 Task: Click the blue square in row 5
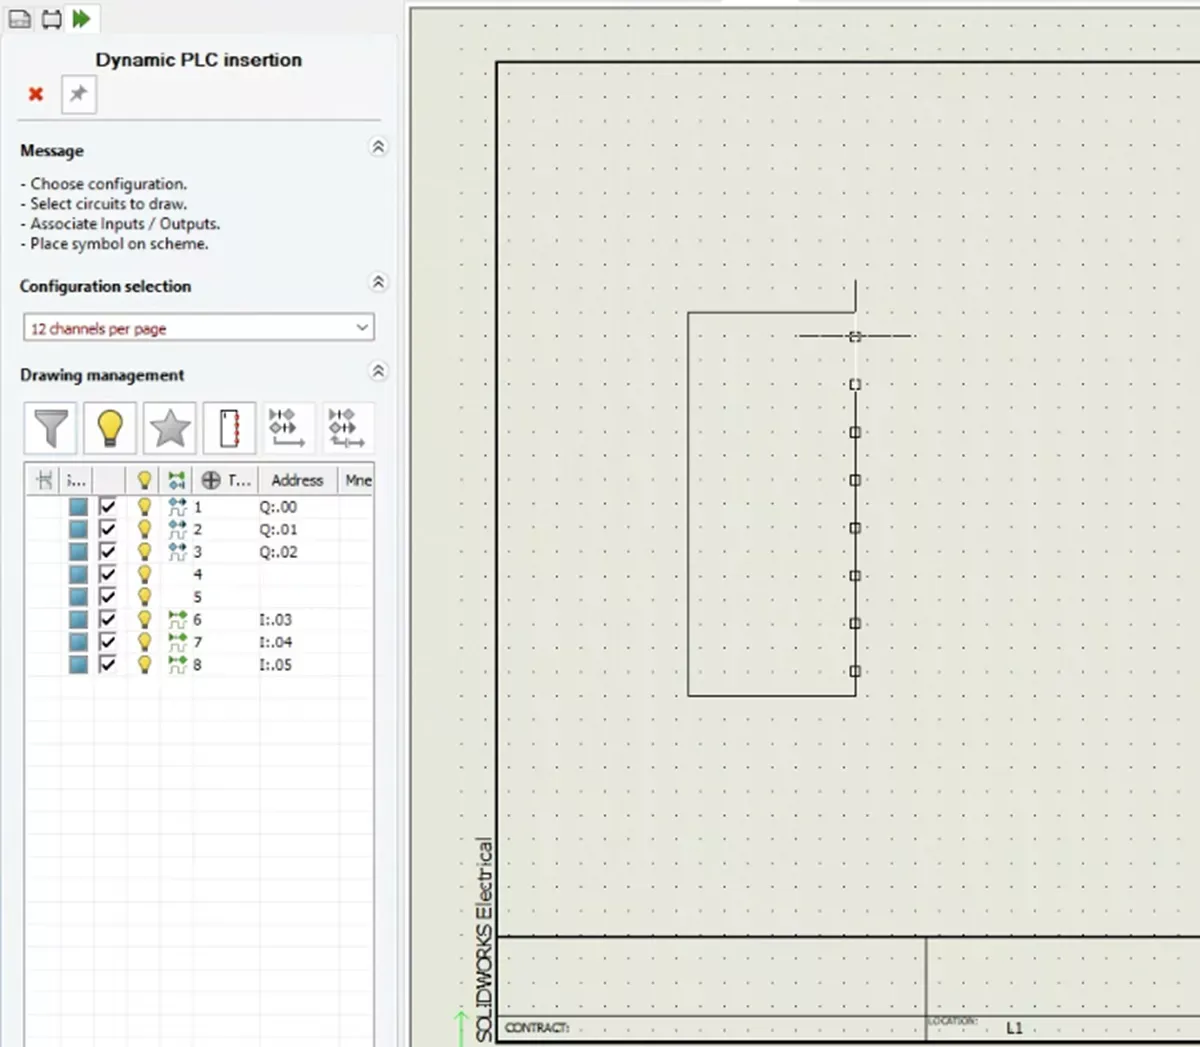click(78, 597)
